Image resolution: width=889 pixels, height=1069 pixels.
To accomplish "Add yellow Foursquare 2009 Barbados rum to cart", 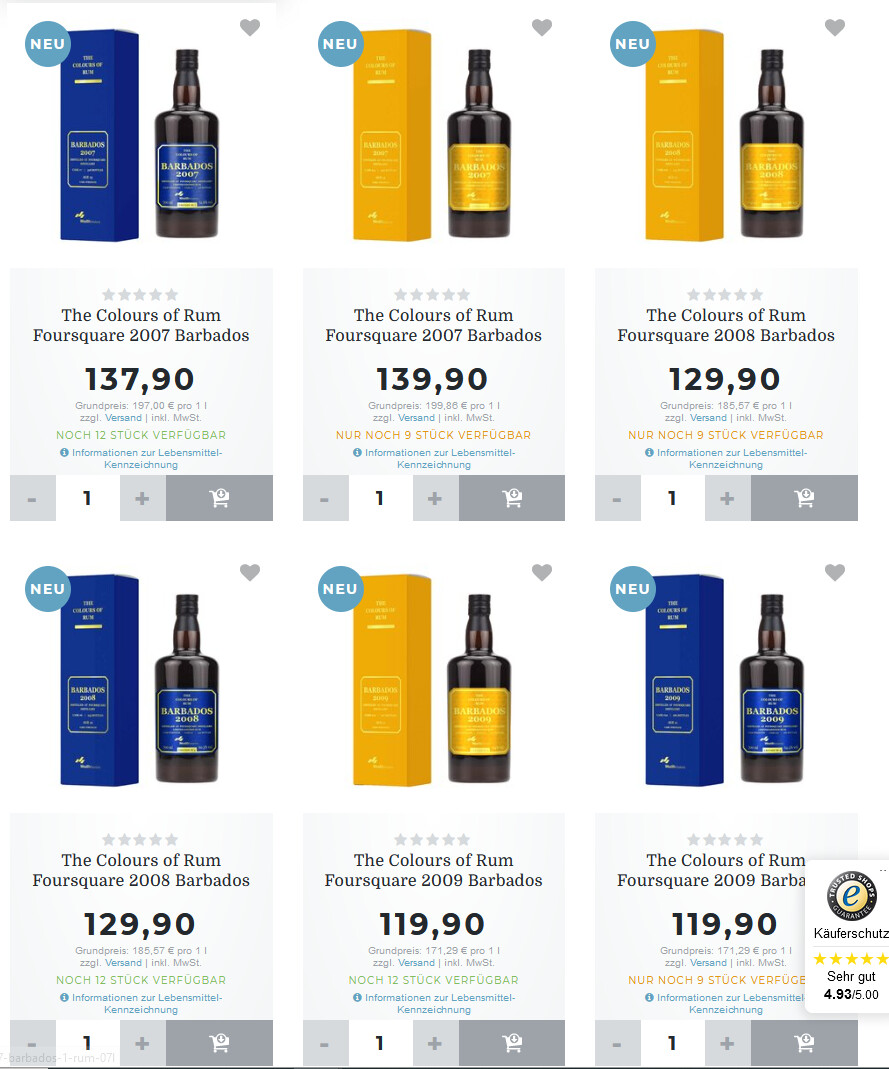I will [x=511, y=1043].
